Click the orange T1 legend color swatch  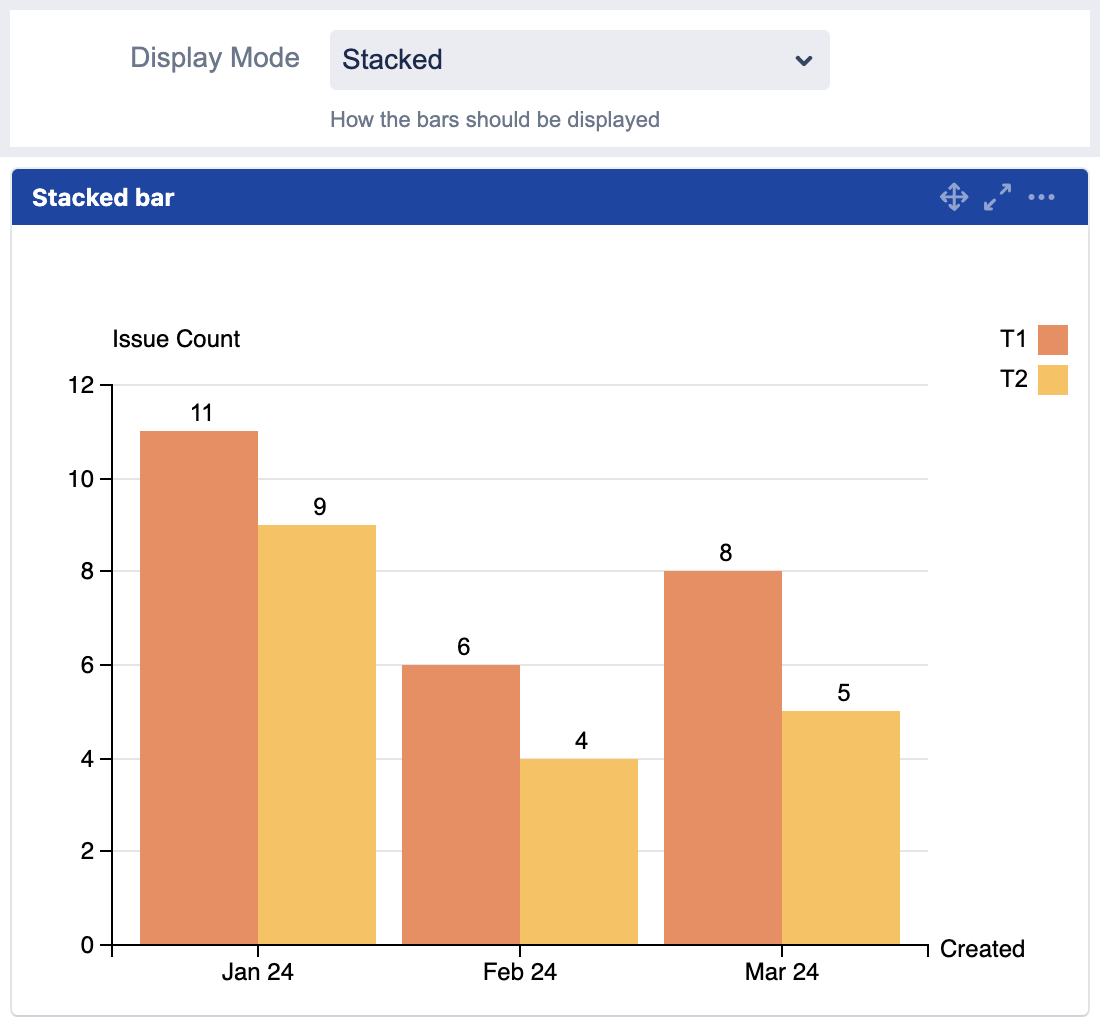(1053, 339)
